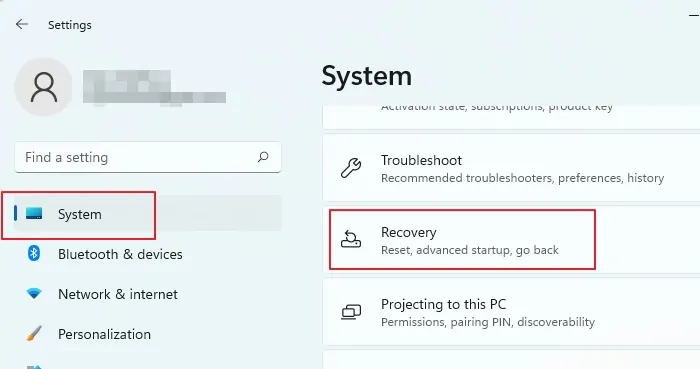The image size is (700, 369).
Task: Click 'Permissions, pairing PIN, discoverability' text
Action: [488, 322]
